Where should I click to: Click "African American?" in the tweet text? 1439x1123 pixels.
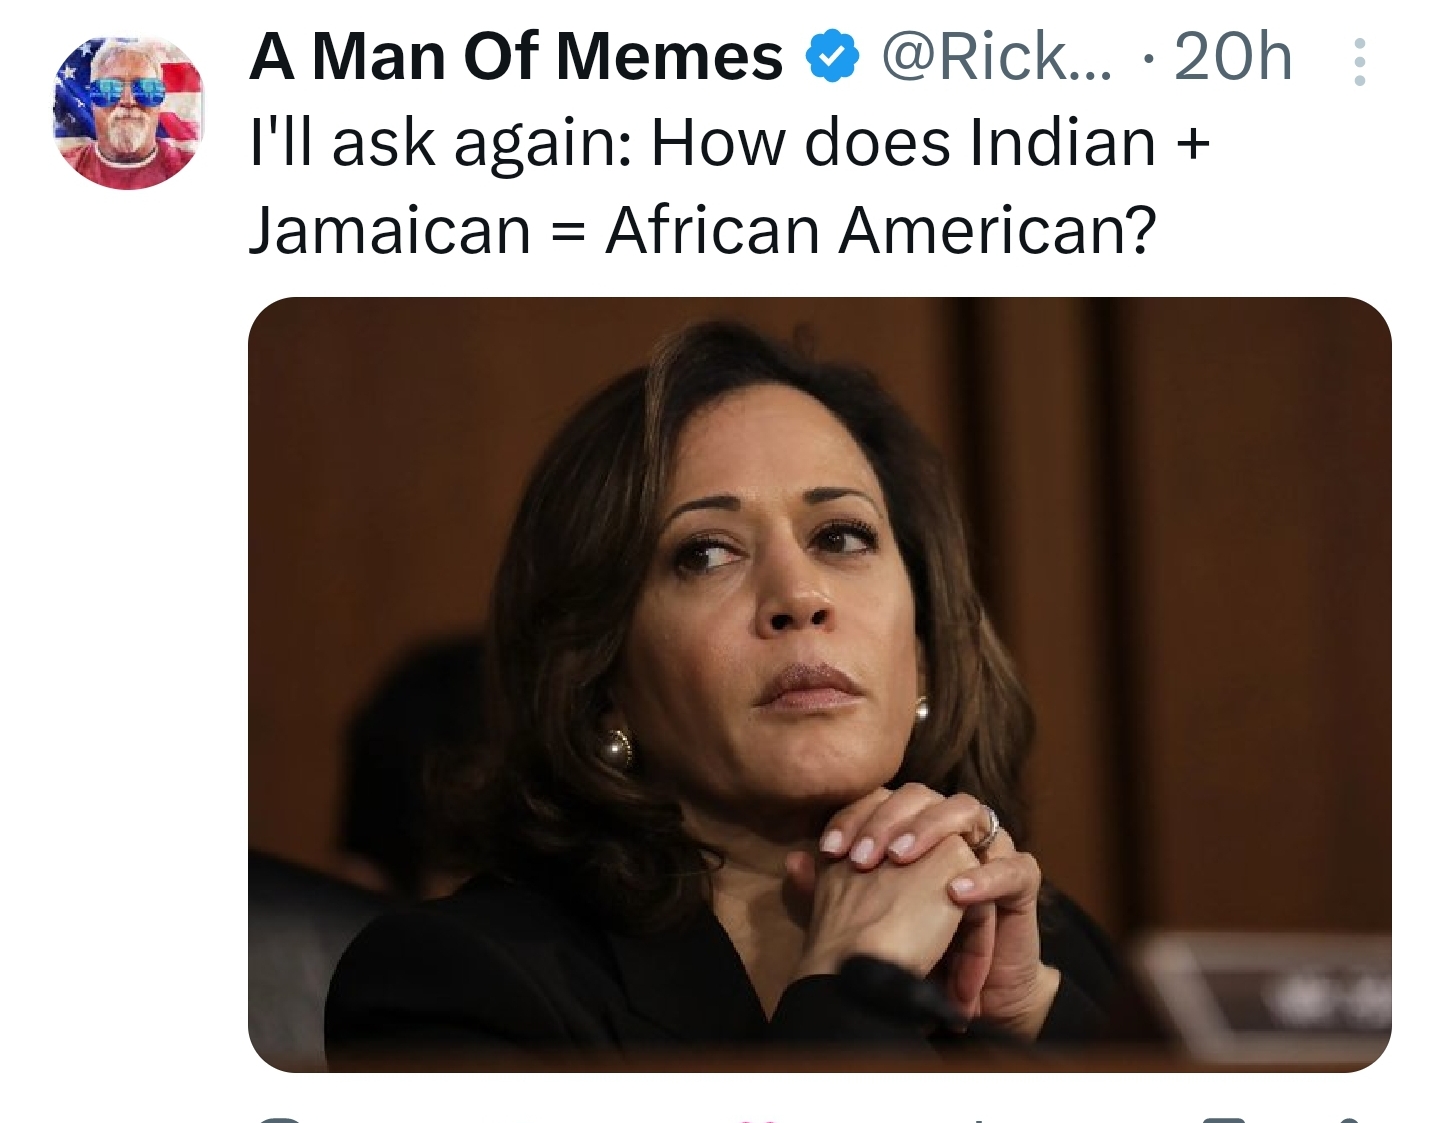pos(880,230)
